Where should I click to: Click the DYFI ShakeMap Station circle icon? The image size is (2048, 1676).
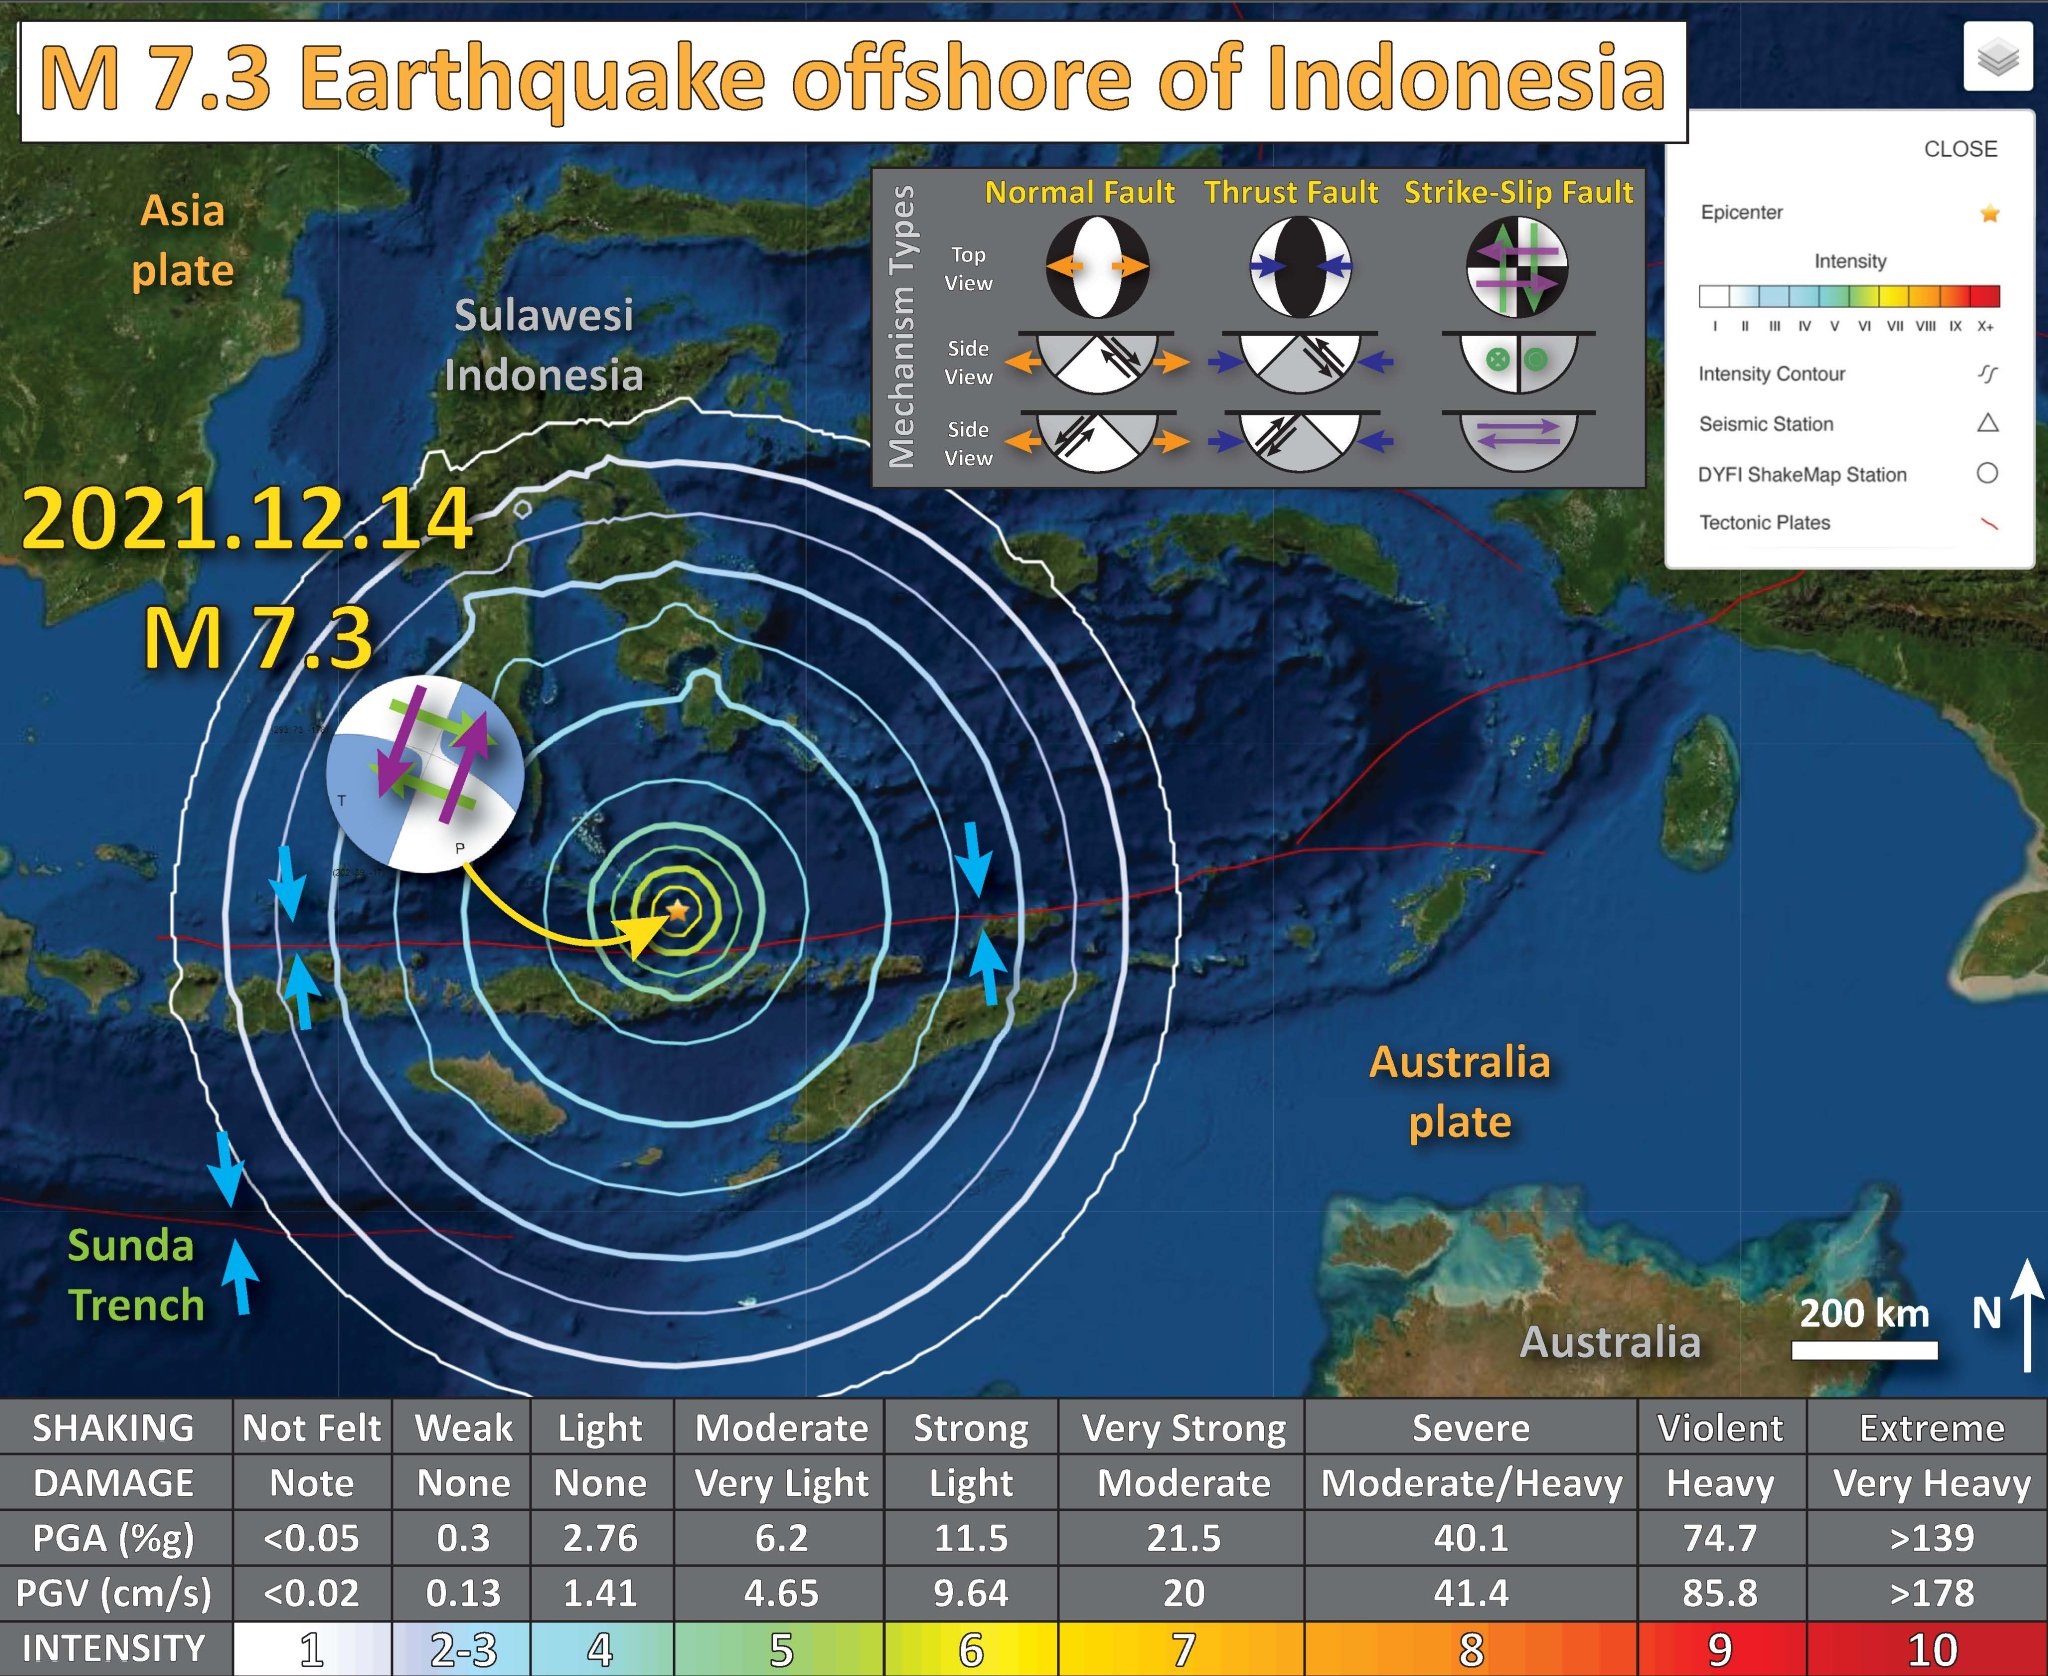pos(1987,473)
